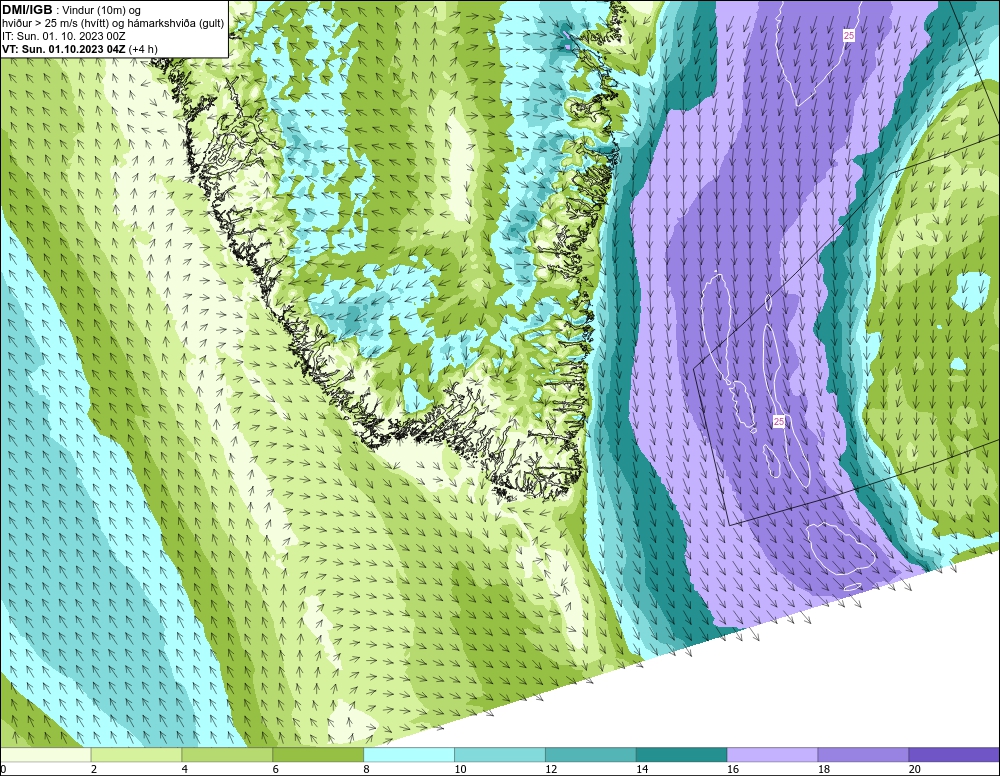Click the 'VT: Sun. 01.10.2023 04Z' line
The image size is (1000, 776).
point(80,49)
